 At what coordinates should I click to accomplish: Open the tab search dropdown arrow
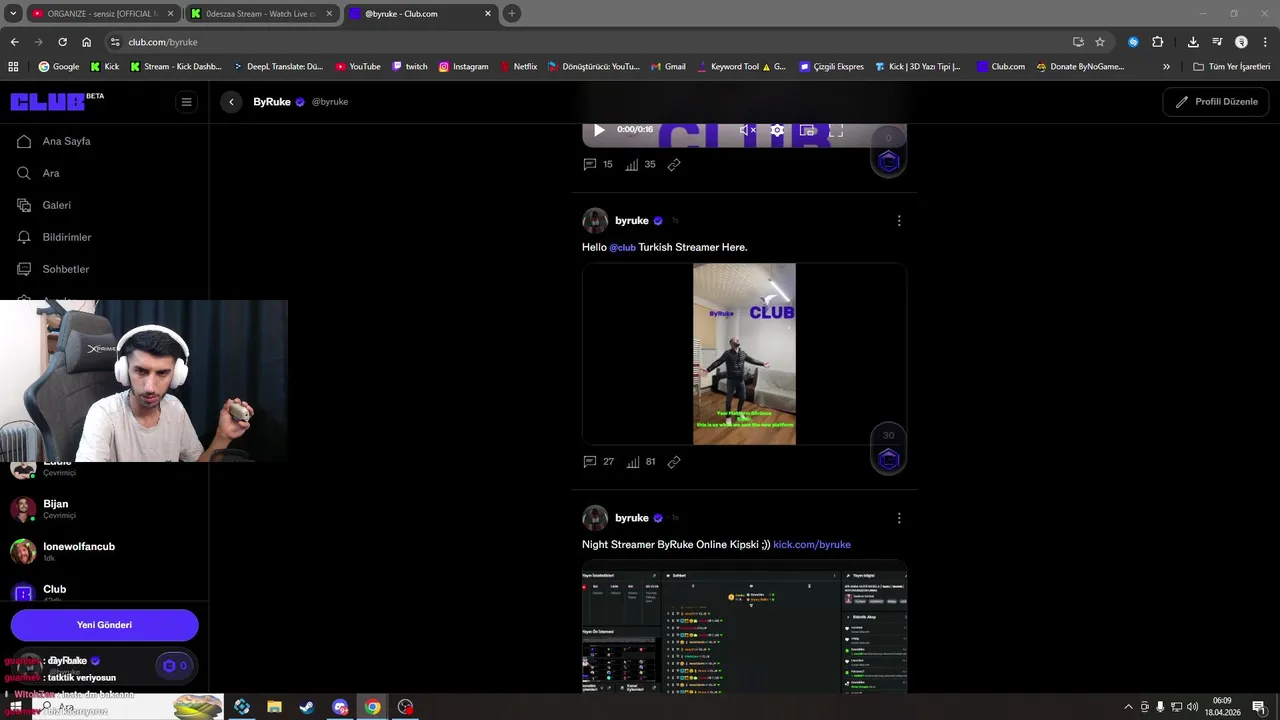(x=13, y=14)
